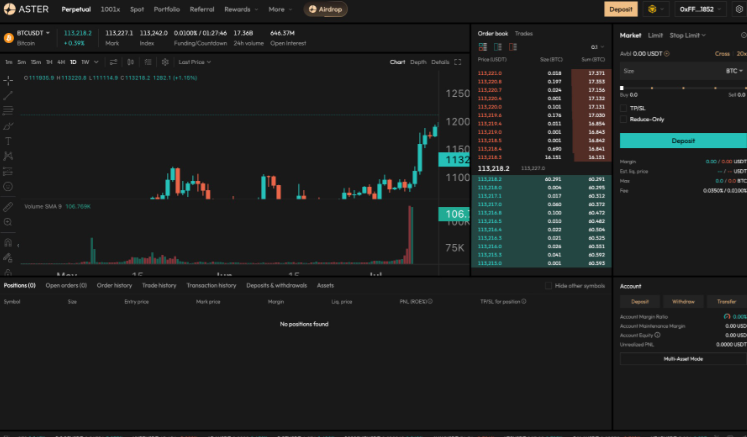Image resolution: width=747 pixels, height=437 pixels.
Task: Click the Aster logo
Action: (26, 9)
